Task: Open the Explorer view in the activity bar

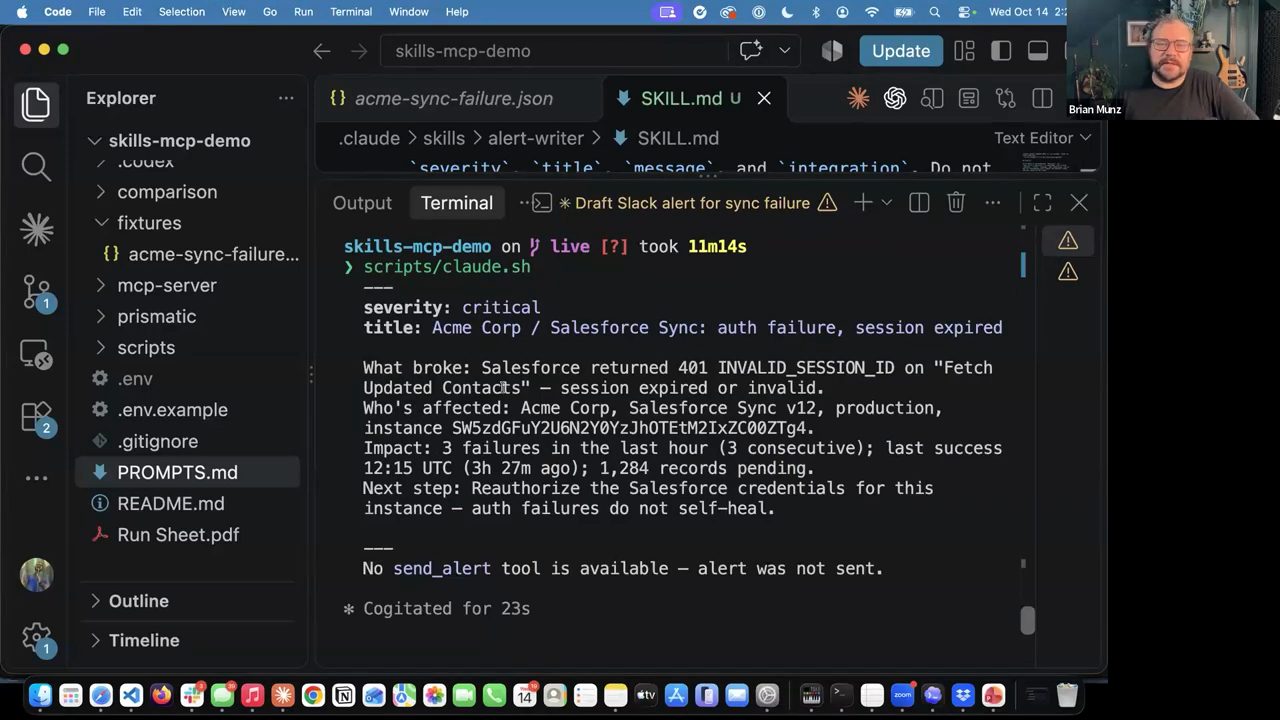Action: (36, 104)
